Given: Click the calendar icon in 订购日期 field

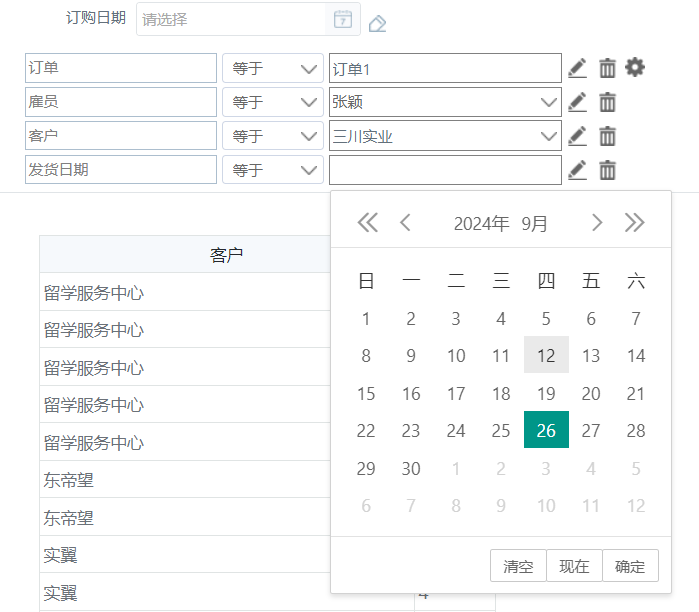Looking at the screenshot, I should pos(342,19).
